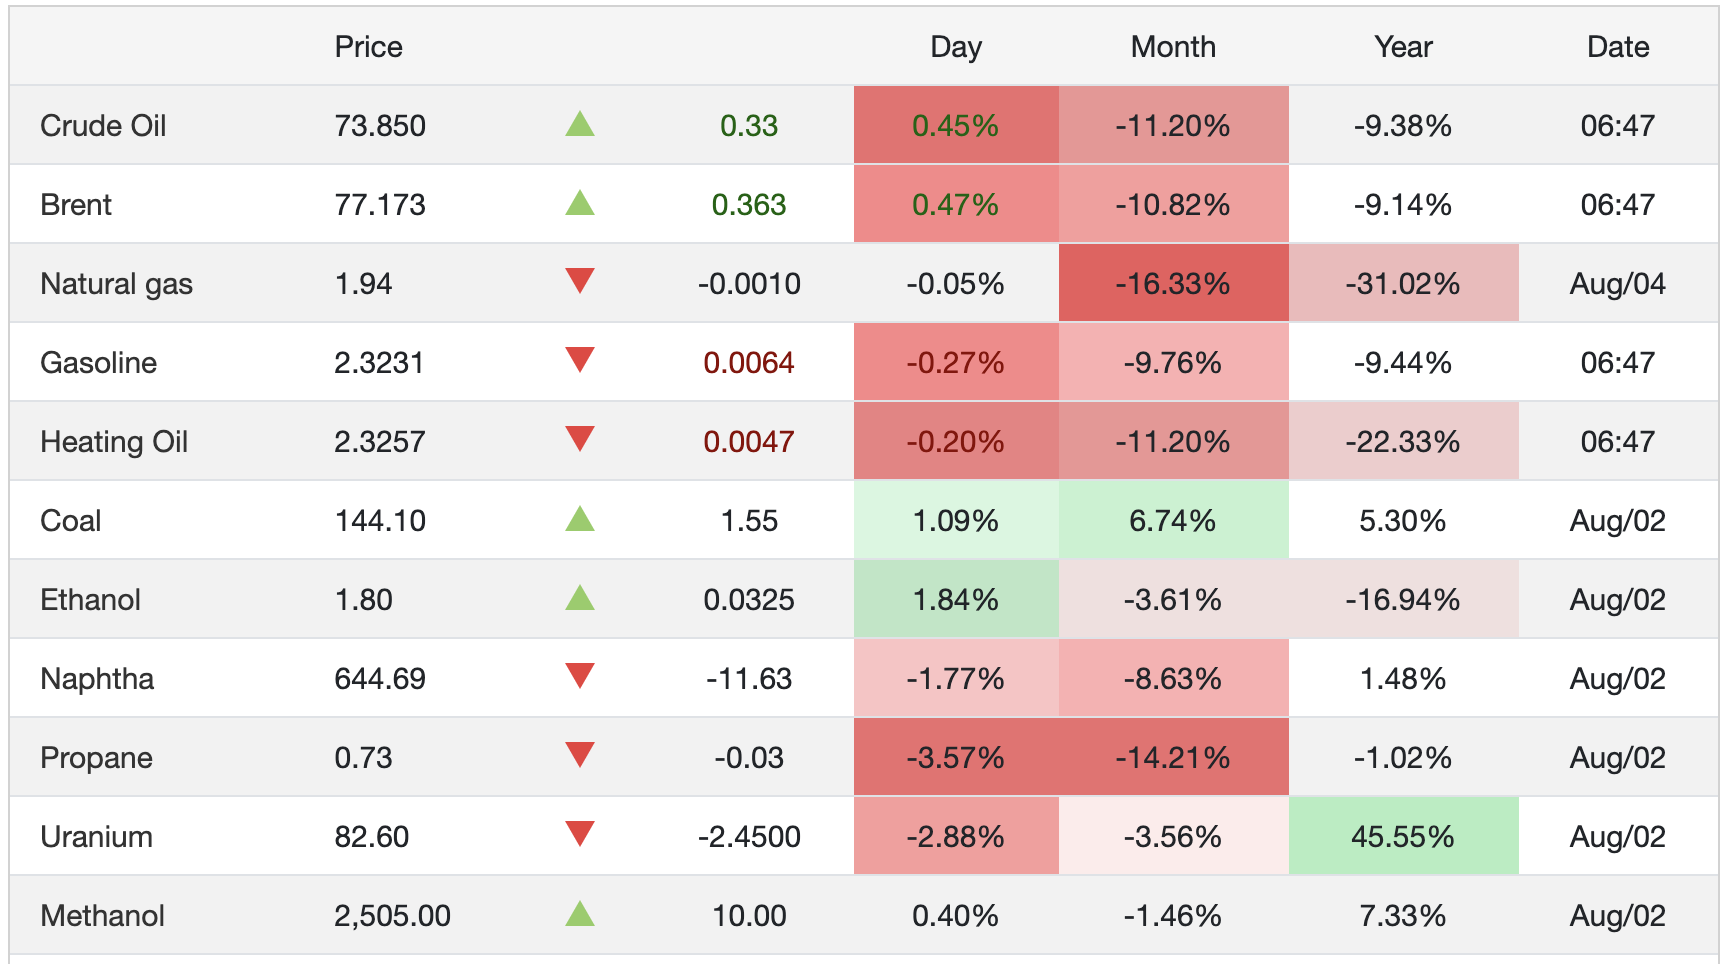Select the Methanol price 2,505.00
The width and height of the screenshot is (1730, 964).
coord(392,916)
